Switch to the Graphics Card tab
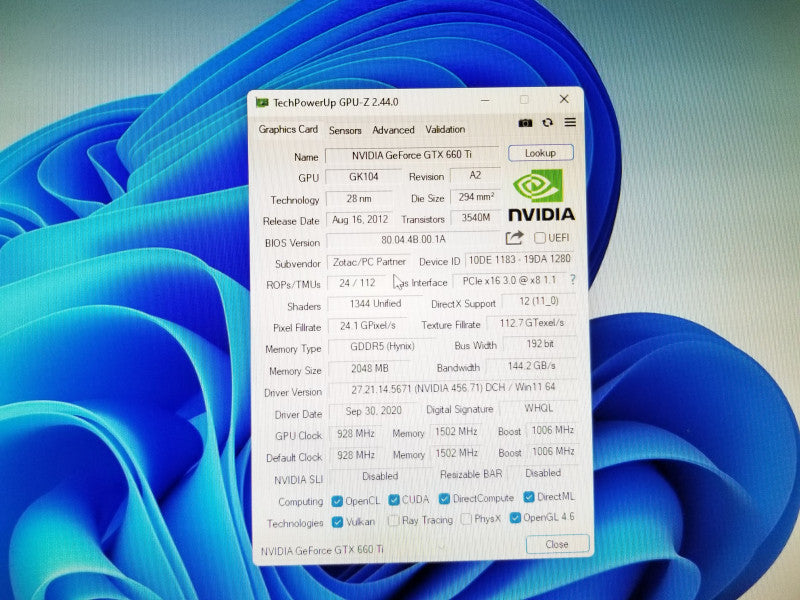This screenshot has width=800, height=600. 288,130
